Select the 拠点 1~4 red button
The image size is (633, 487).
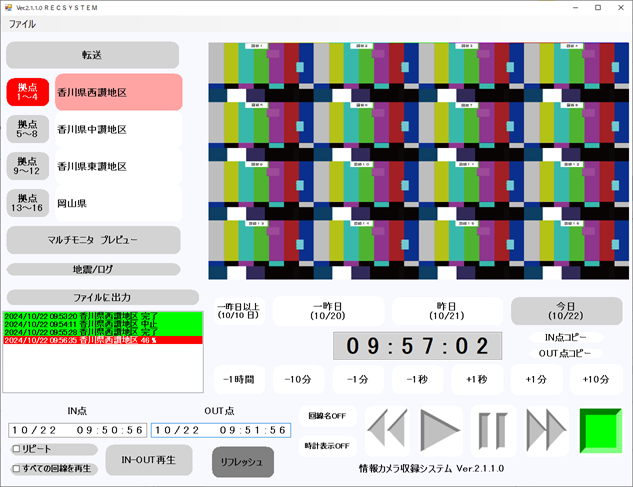pos(27,92)
